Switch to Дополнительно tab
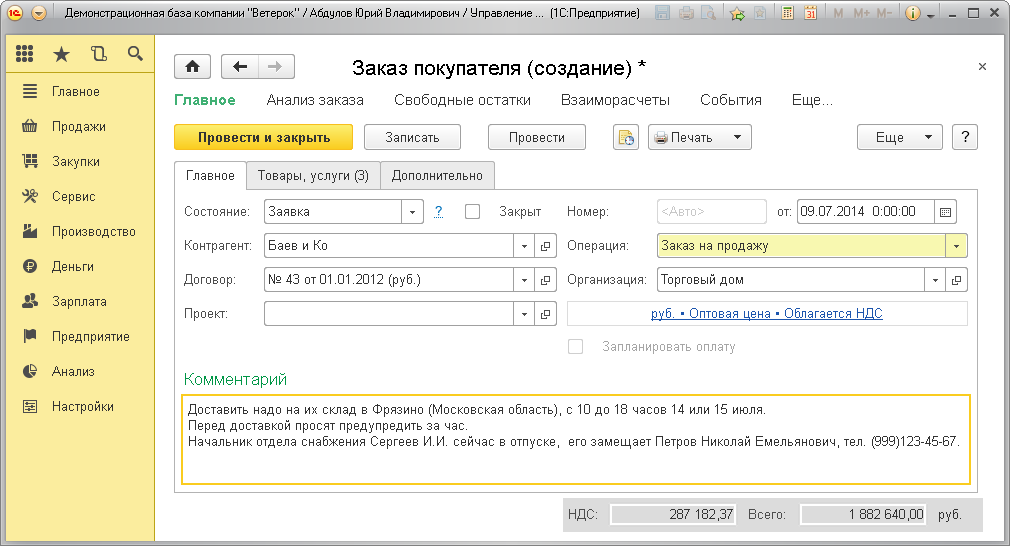 437,175
